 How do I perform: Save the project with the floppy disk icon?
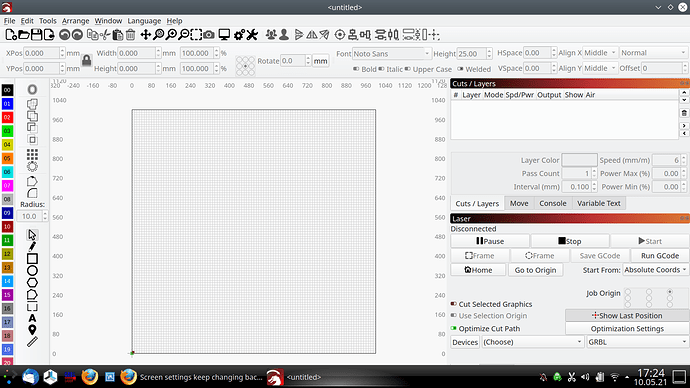tap(37, 35)
